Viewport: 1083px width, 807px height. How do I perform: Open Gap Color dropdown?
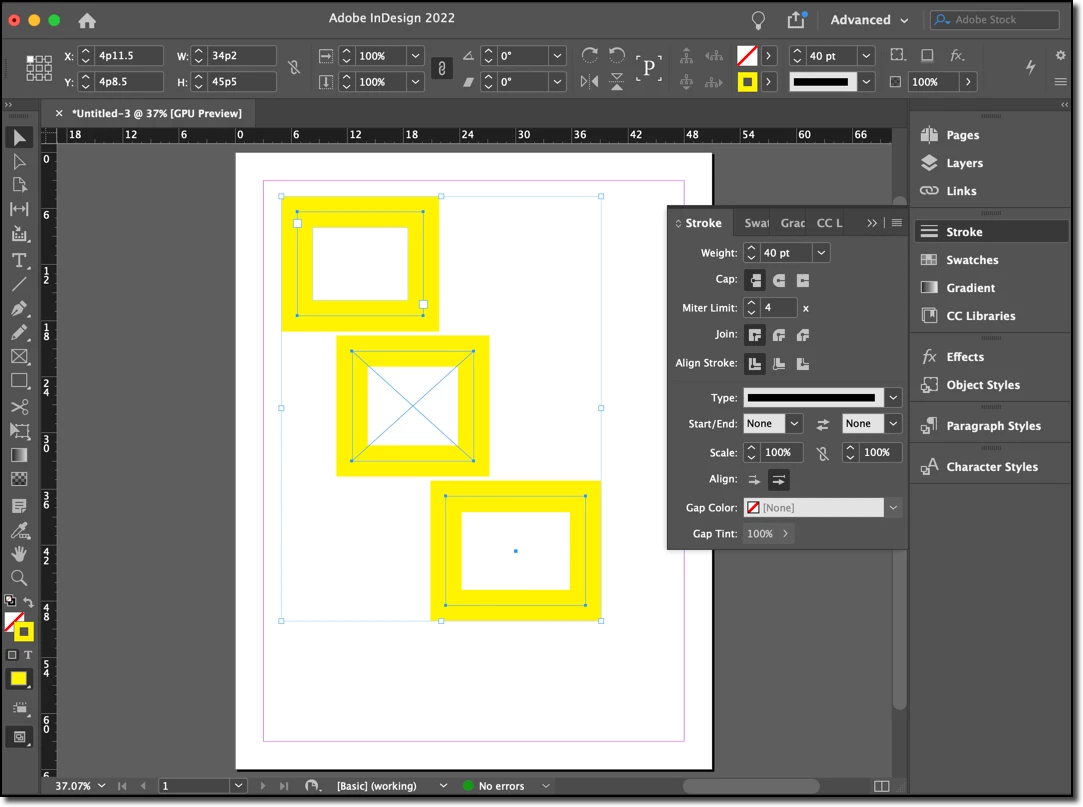(893, 508)
